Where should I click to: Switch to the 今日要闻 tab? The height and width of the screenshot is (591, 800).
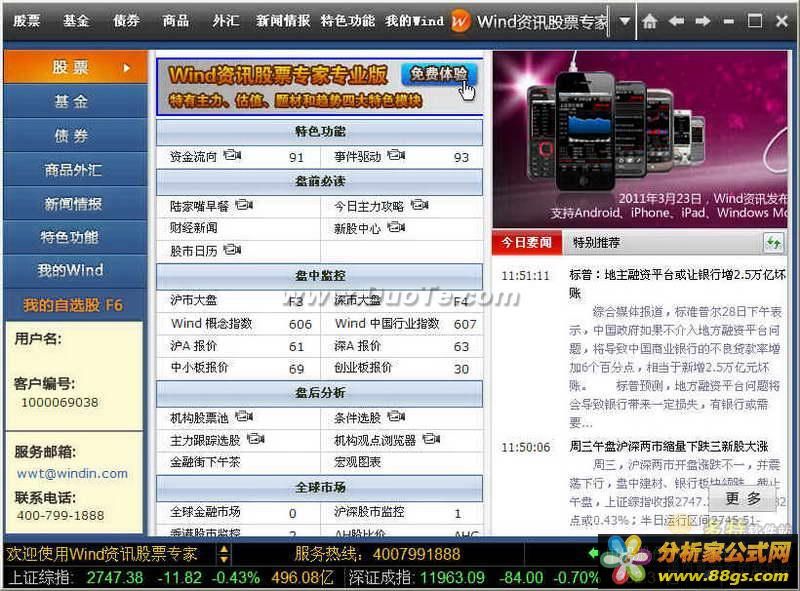tap(527, 242)
